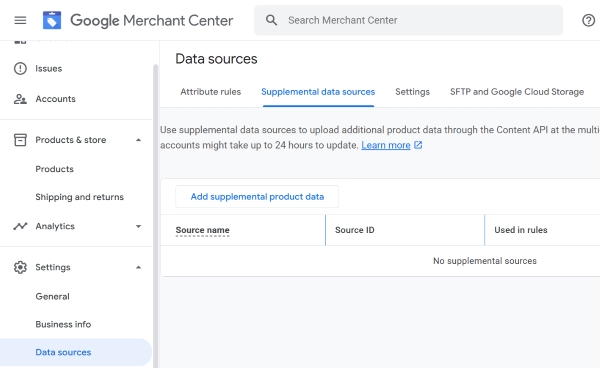The width and height of the screenshot is (600, 368).
Task: Focus the Search Merchant Center field
Action: click(x=408, y=20)
